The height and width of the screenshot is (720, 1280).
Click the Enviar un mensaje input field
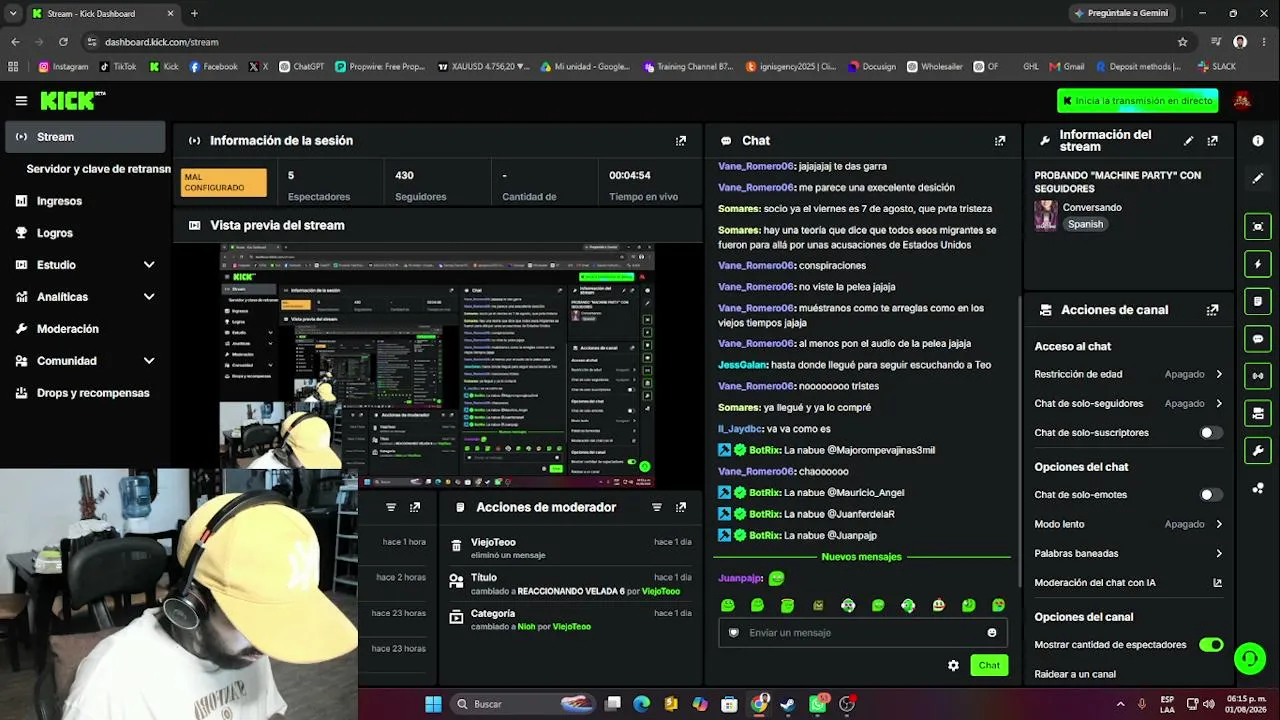coord(861,633)
